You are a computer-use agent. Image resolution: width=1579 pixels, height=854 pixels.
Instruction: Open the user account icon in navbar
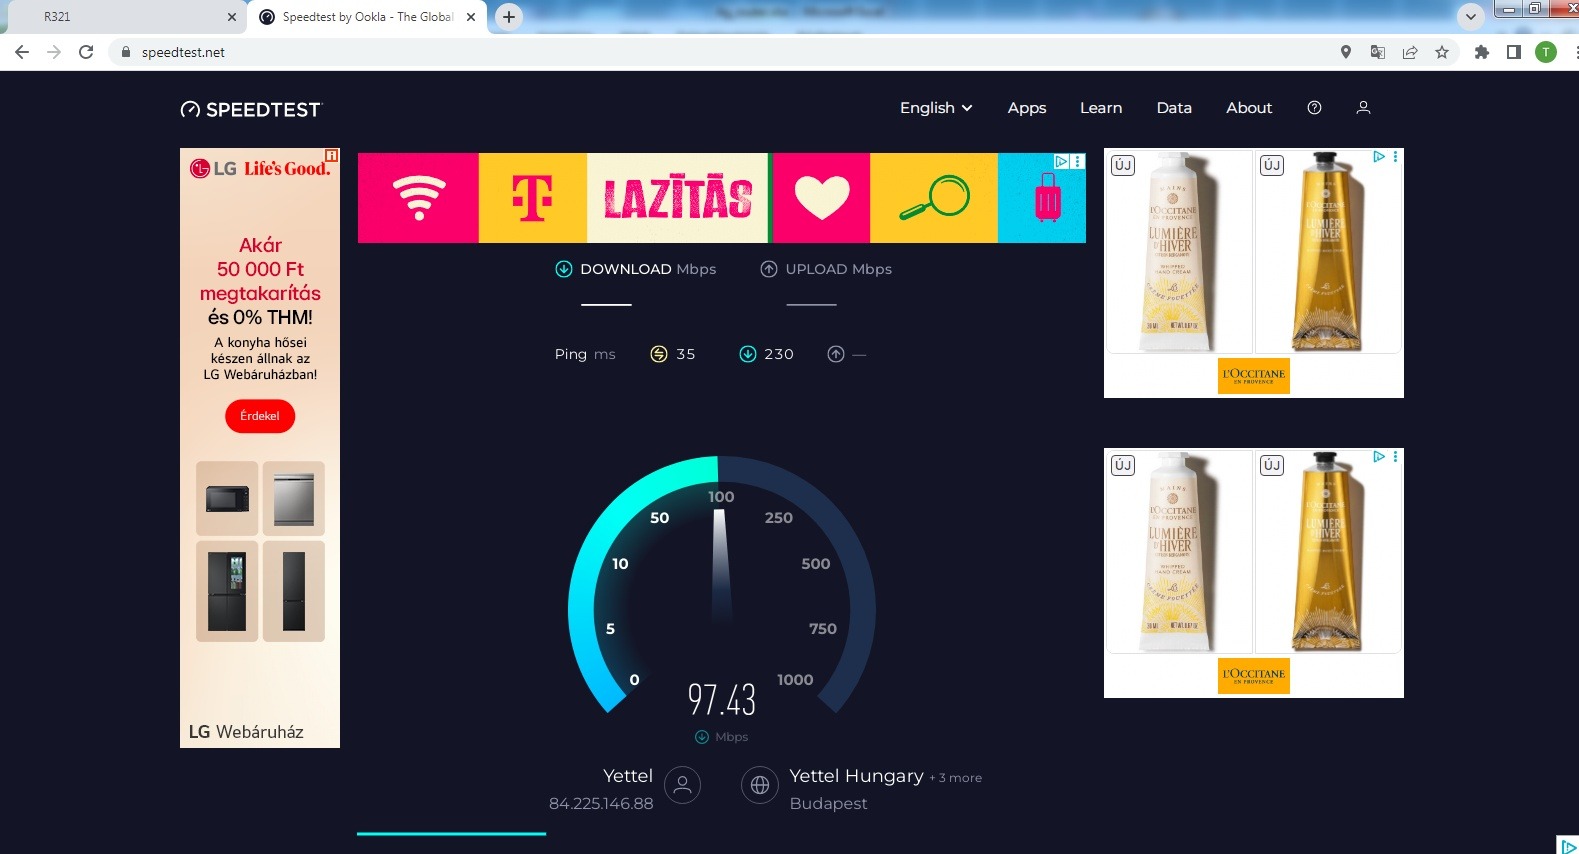[x=1363, y=108]
